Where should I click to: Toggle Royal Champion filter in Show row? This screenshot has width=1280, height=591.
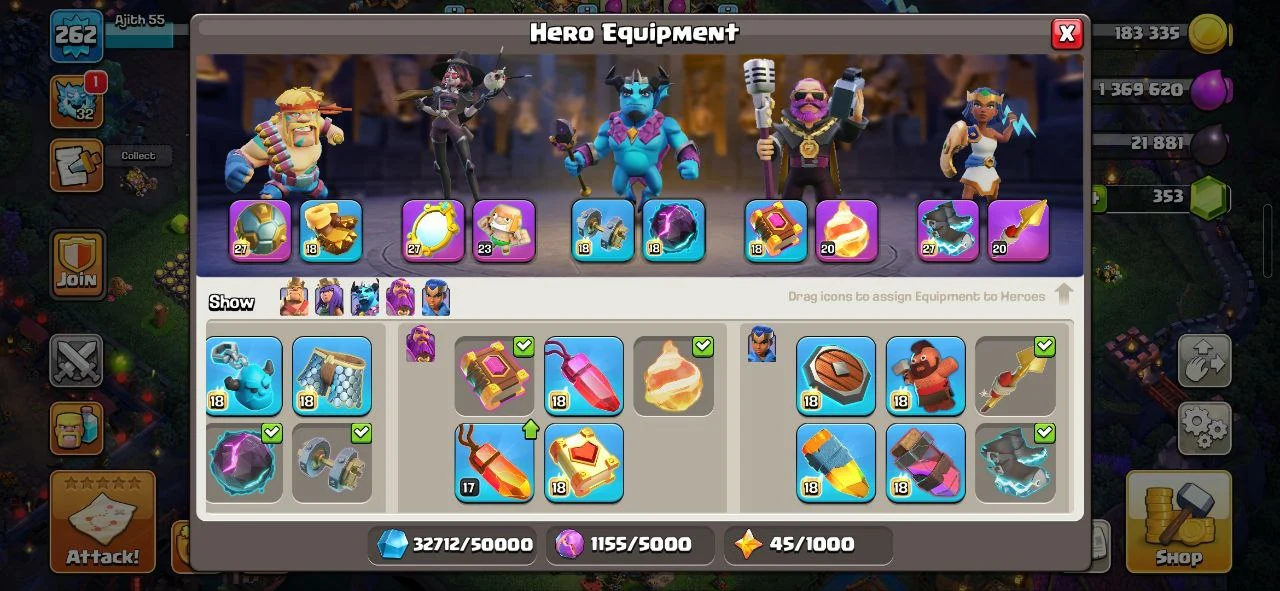tap(436, 298)
